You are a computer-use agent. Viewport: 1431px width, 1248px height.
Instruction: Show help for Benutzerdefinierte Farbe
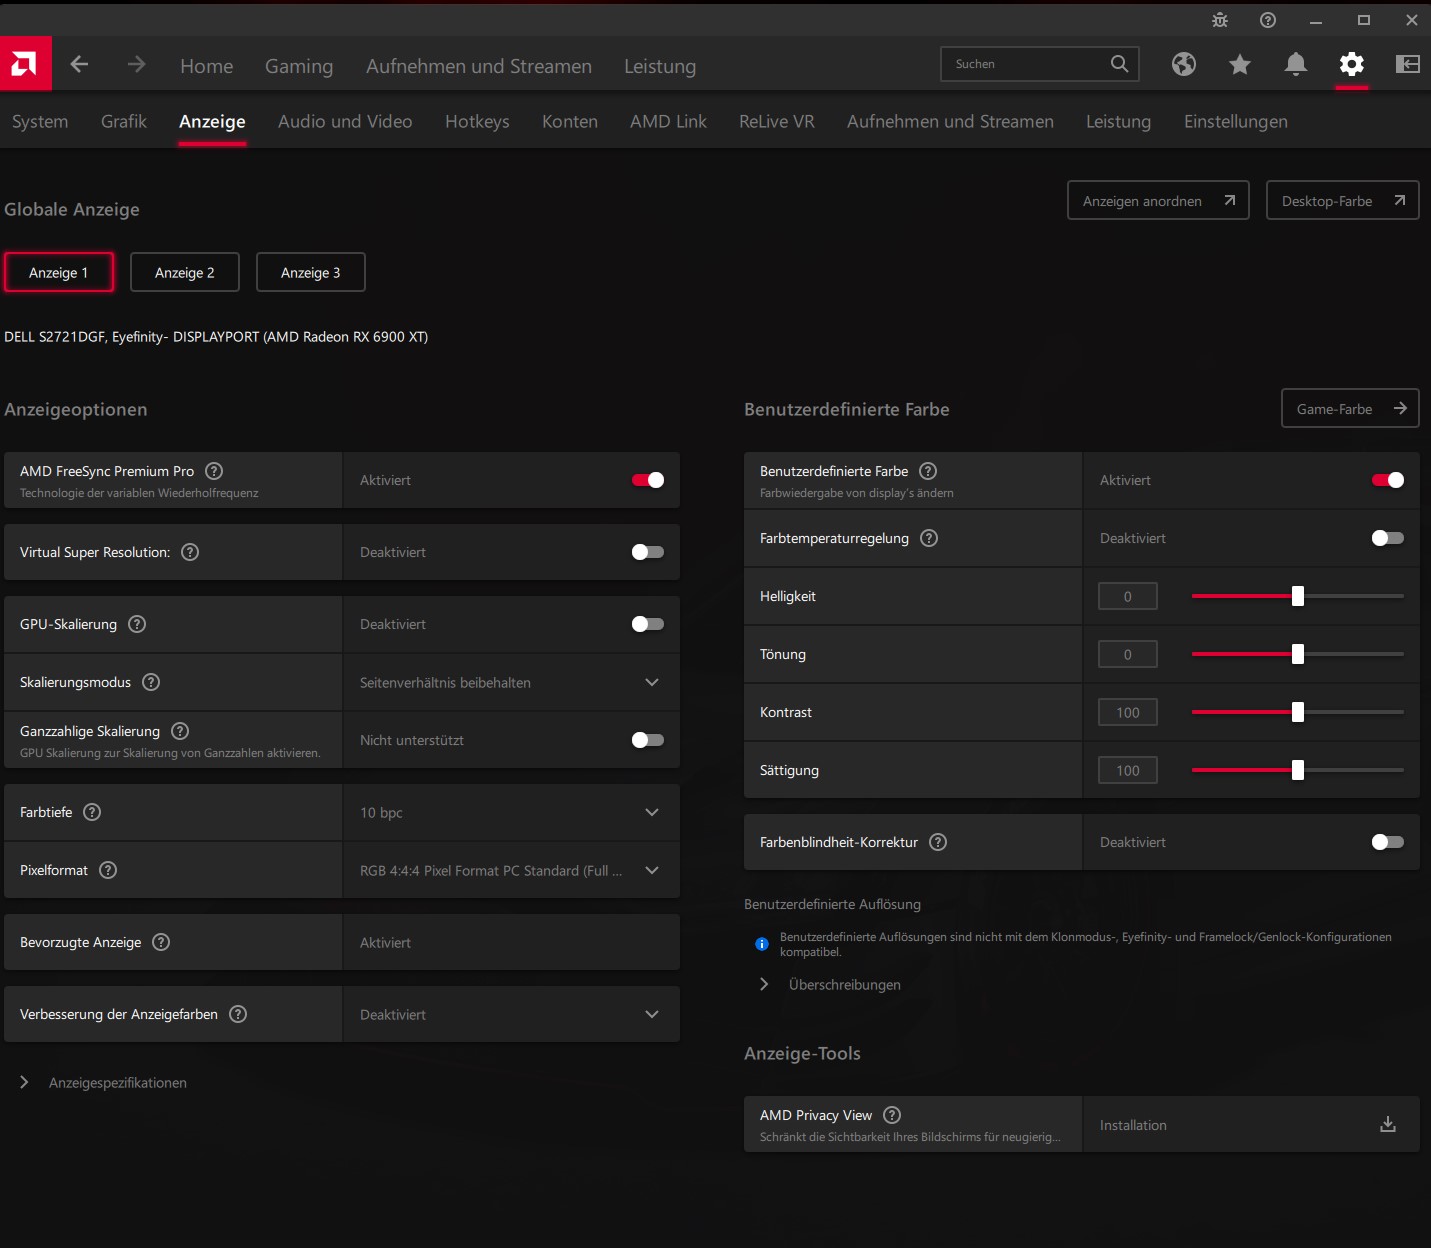point(928,471)
